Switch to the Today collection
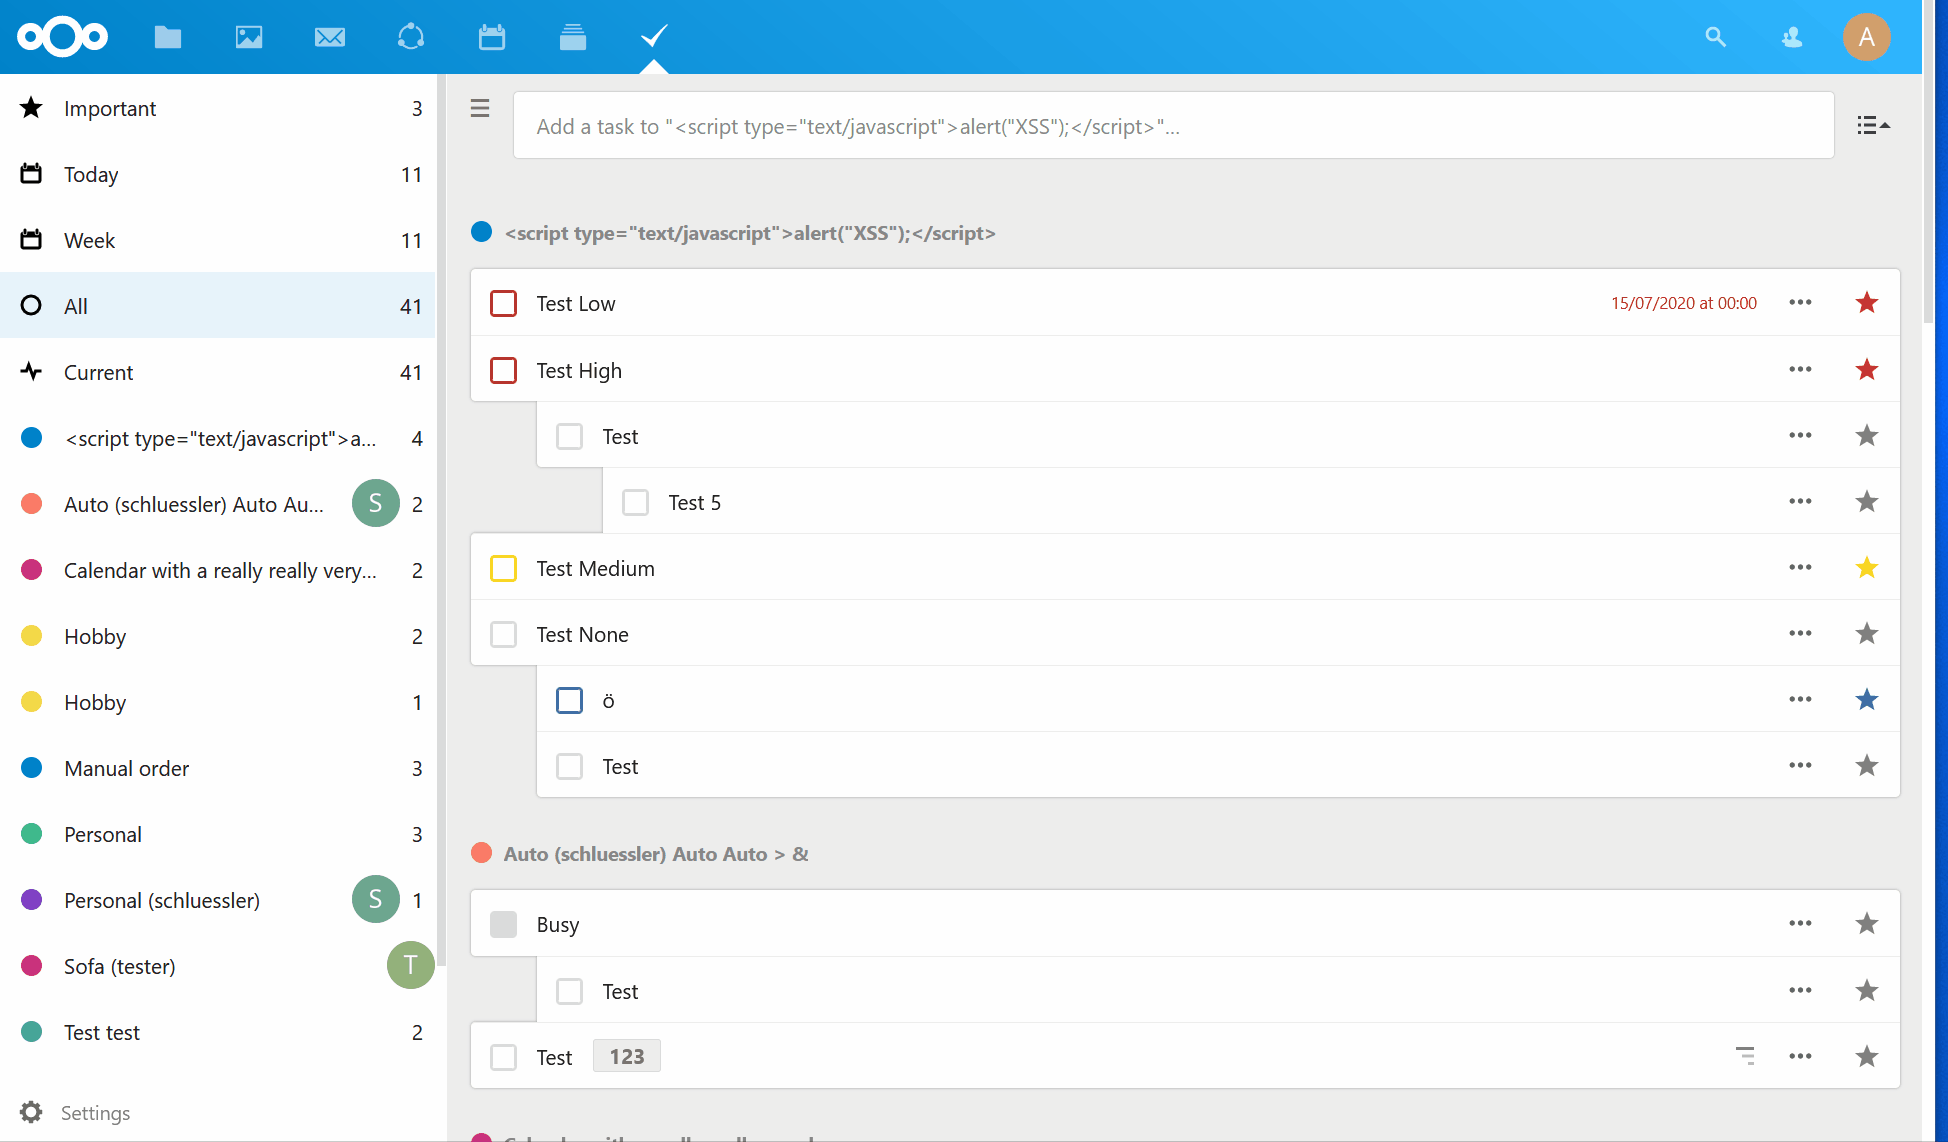1948x1142 pixels. (91, 174)
